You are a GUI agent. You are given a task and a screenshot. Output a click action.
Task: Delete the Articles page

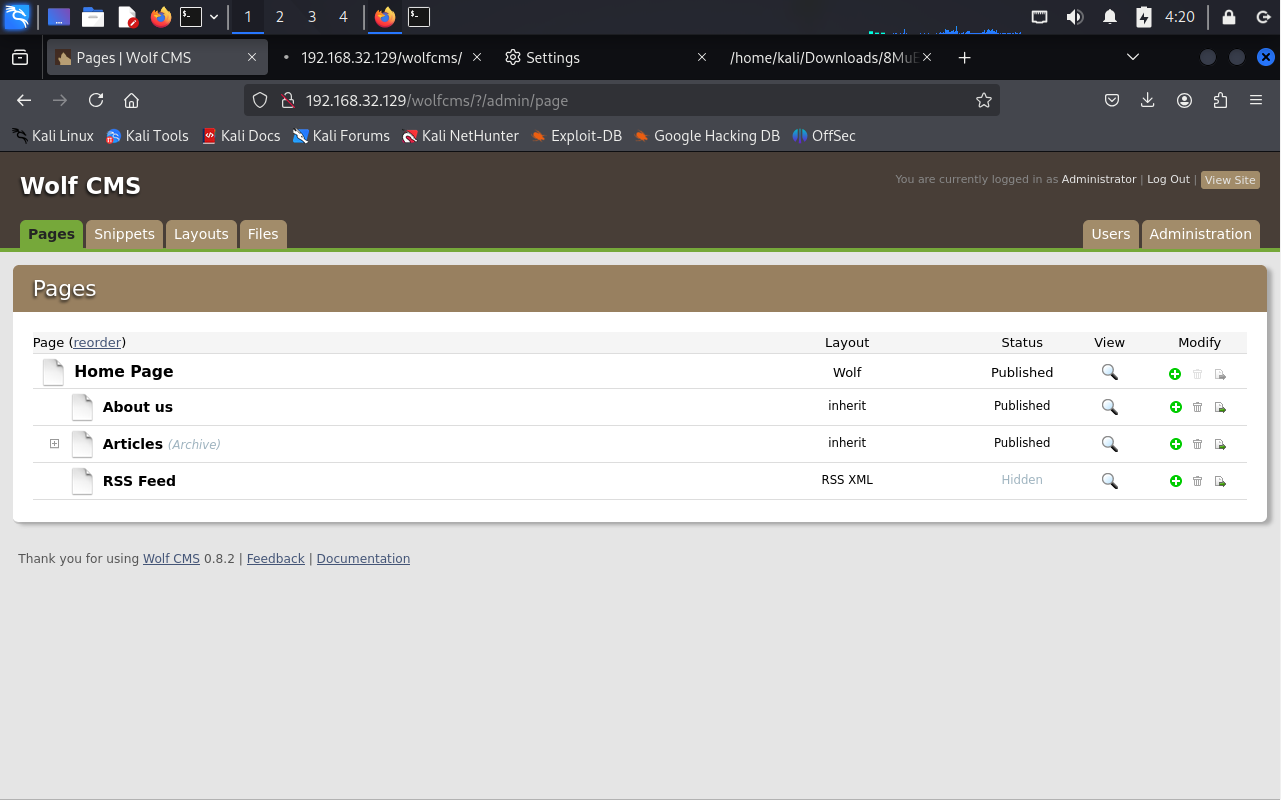click(x=1197, y=444)
